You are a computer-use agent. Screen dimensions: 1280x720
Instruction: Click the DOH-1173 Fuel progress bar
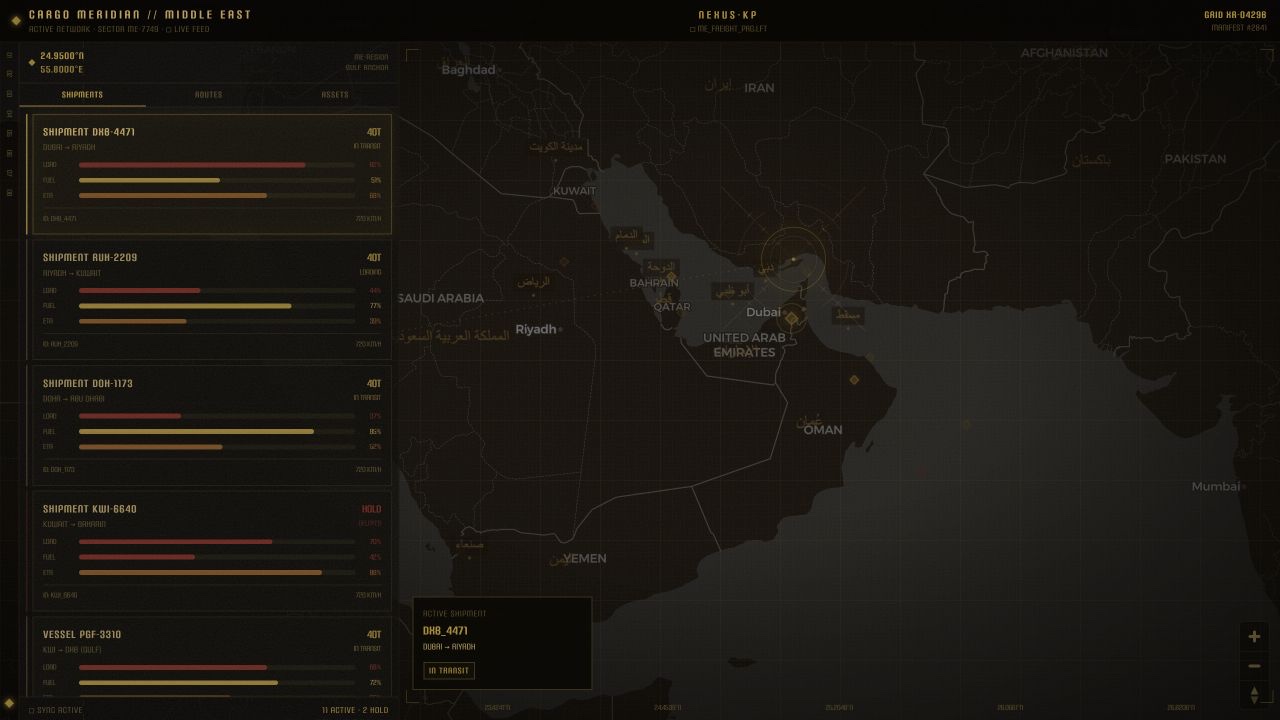click(217, 432)
